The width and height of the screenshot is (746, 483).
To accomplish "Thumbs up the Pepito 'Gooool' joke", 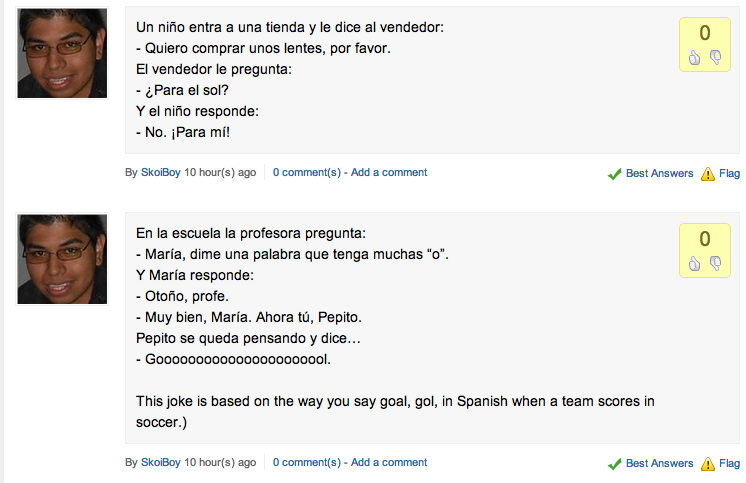I will [x=695, y=264].
